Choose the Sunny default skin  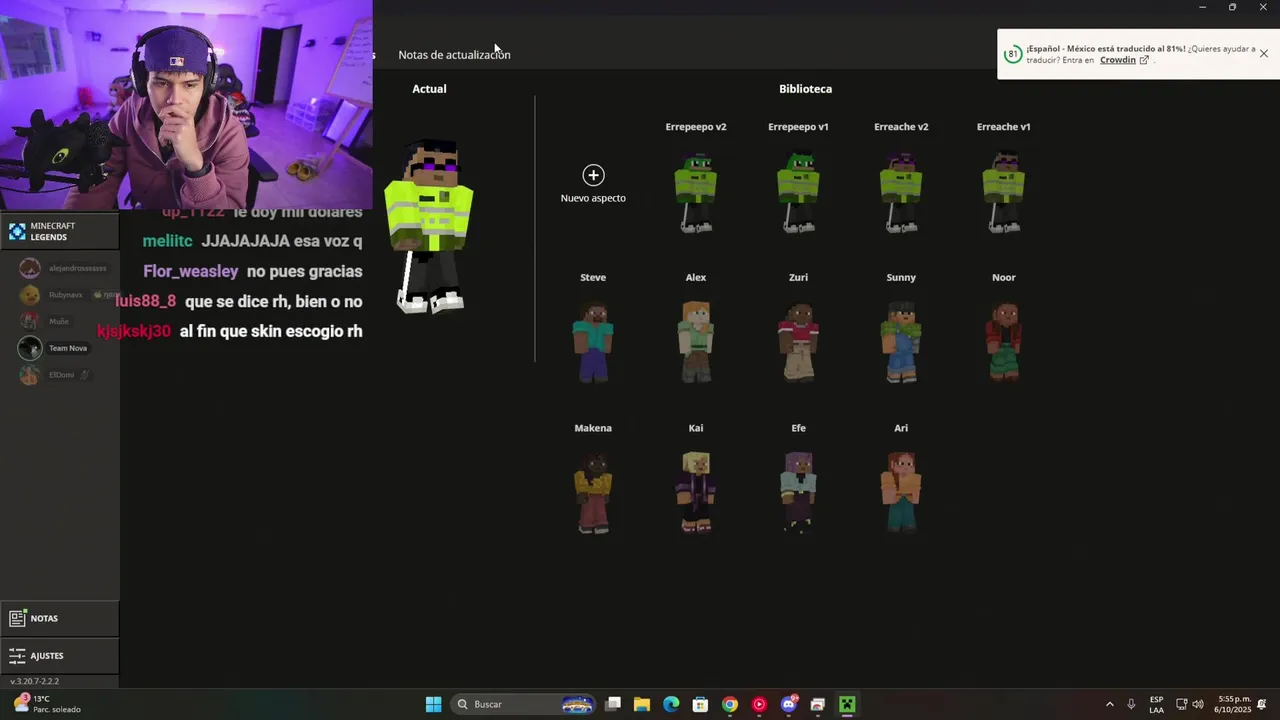901,342
